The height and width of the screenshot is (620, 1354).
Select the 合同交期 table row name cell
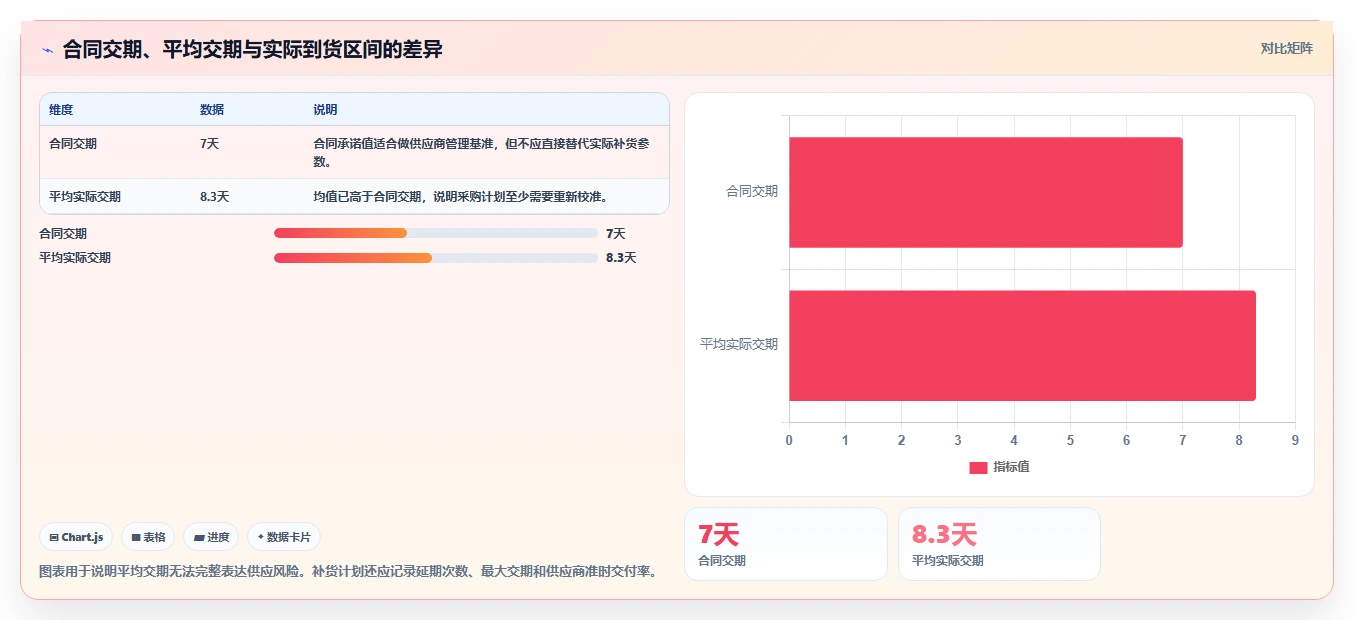[x=73, y=143]
